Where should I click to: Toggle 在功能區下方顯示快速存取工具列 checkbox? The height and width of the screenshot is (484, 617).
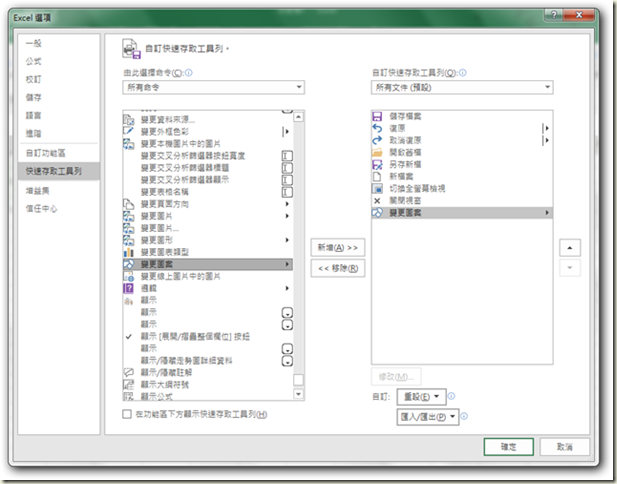[x=127, y=414]
